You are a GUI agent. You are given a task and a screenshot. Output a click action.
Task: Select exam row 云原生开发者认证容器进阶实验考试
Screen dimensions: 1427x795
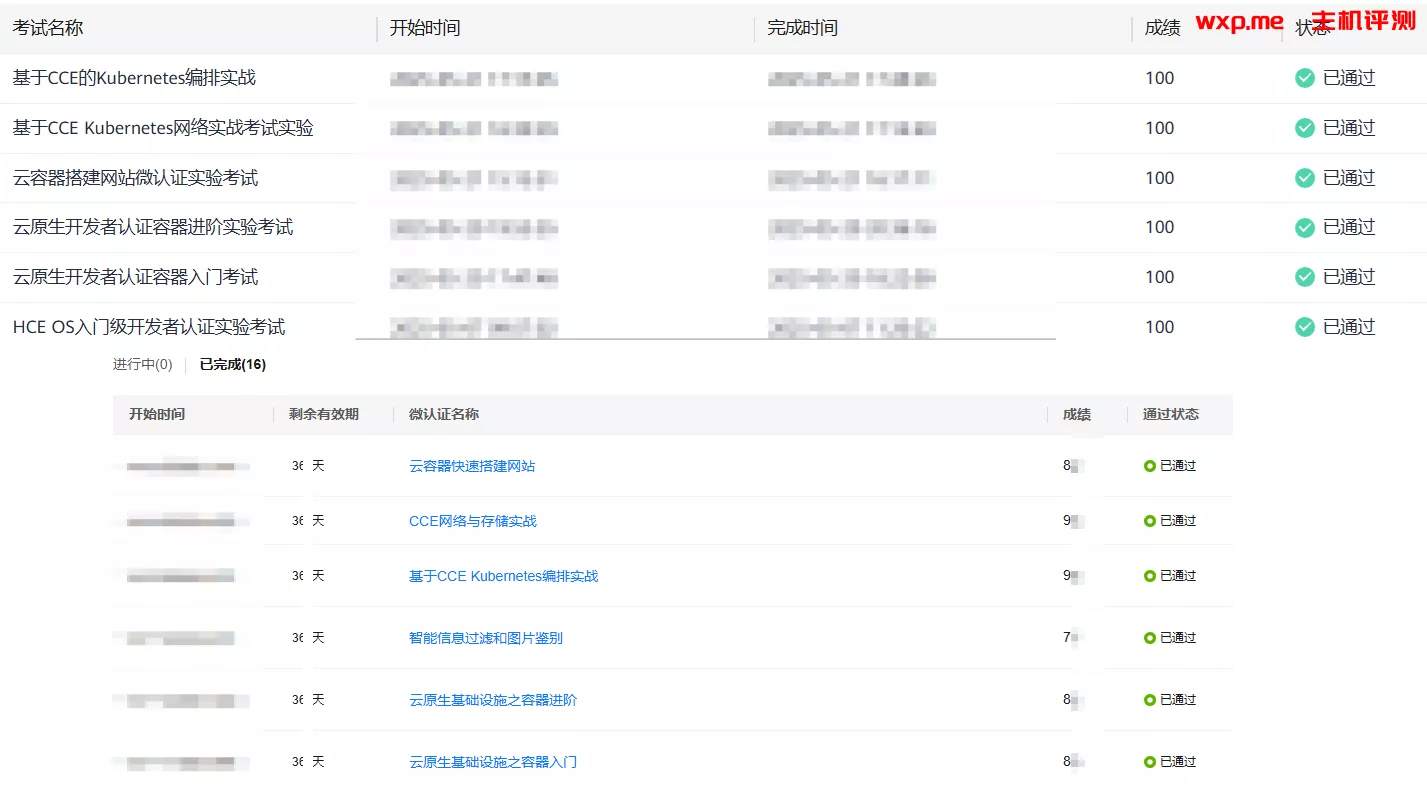point(713,227)
